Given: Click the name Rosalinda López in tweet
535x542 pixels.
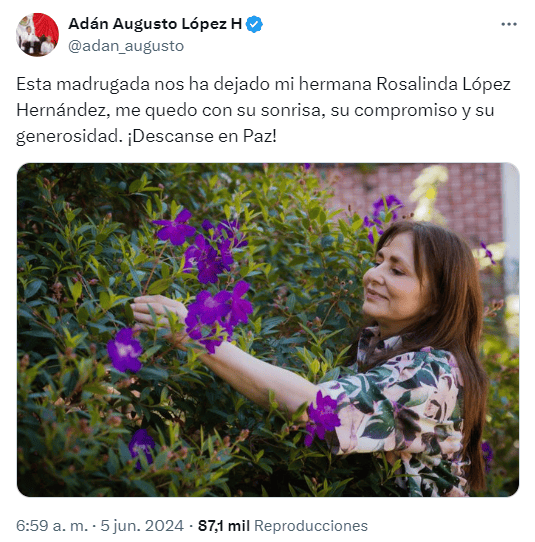Looking at the screenshot, I should [x=443, y=84].
